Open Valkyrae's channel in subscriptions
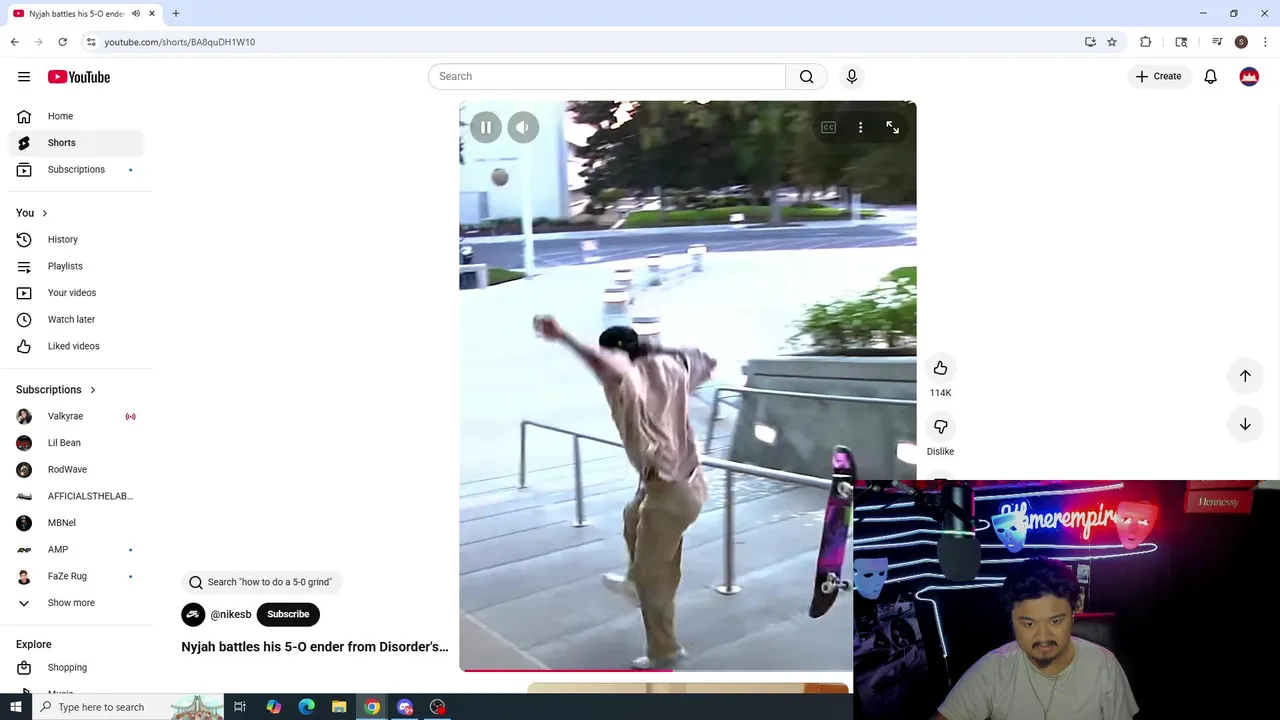 (x=76, y=416)
